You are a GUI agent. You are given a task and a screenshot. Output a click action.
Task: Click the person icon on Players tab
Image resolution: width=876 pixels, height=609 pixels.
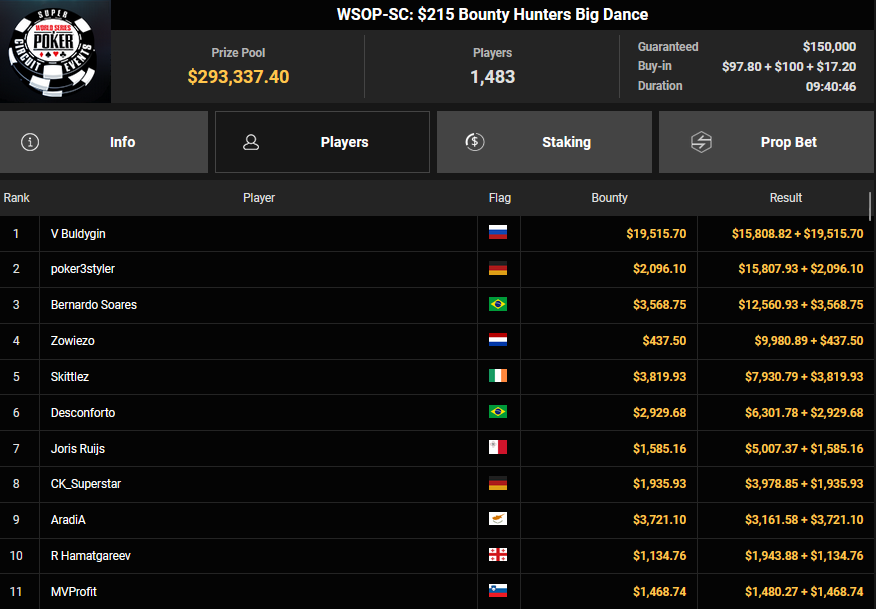click(251, 142)
